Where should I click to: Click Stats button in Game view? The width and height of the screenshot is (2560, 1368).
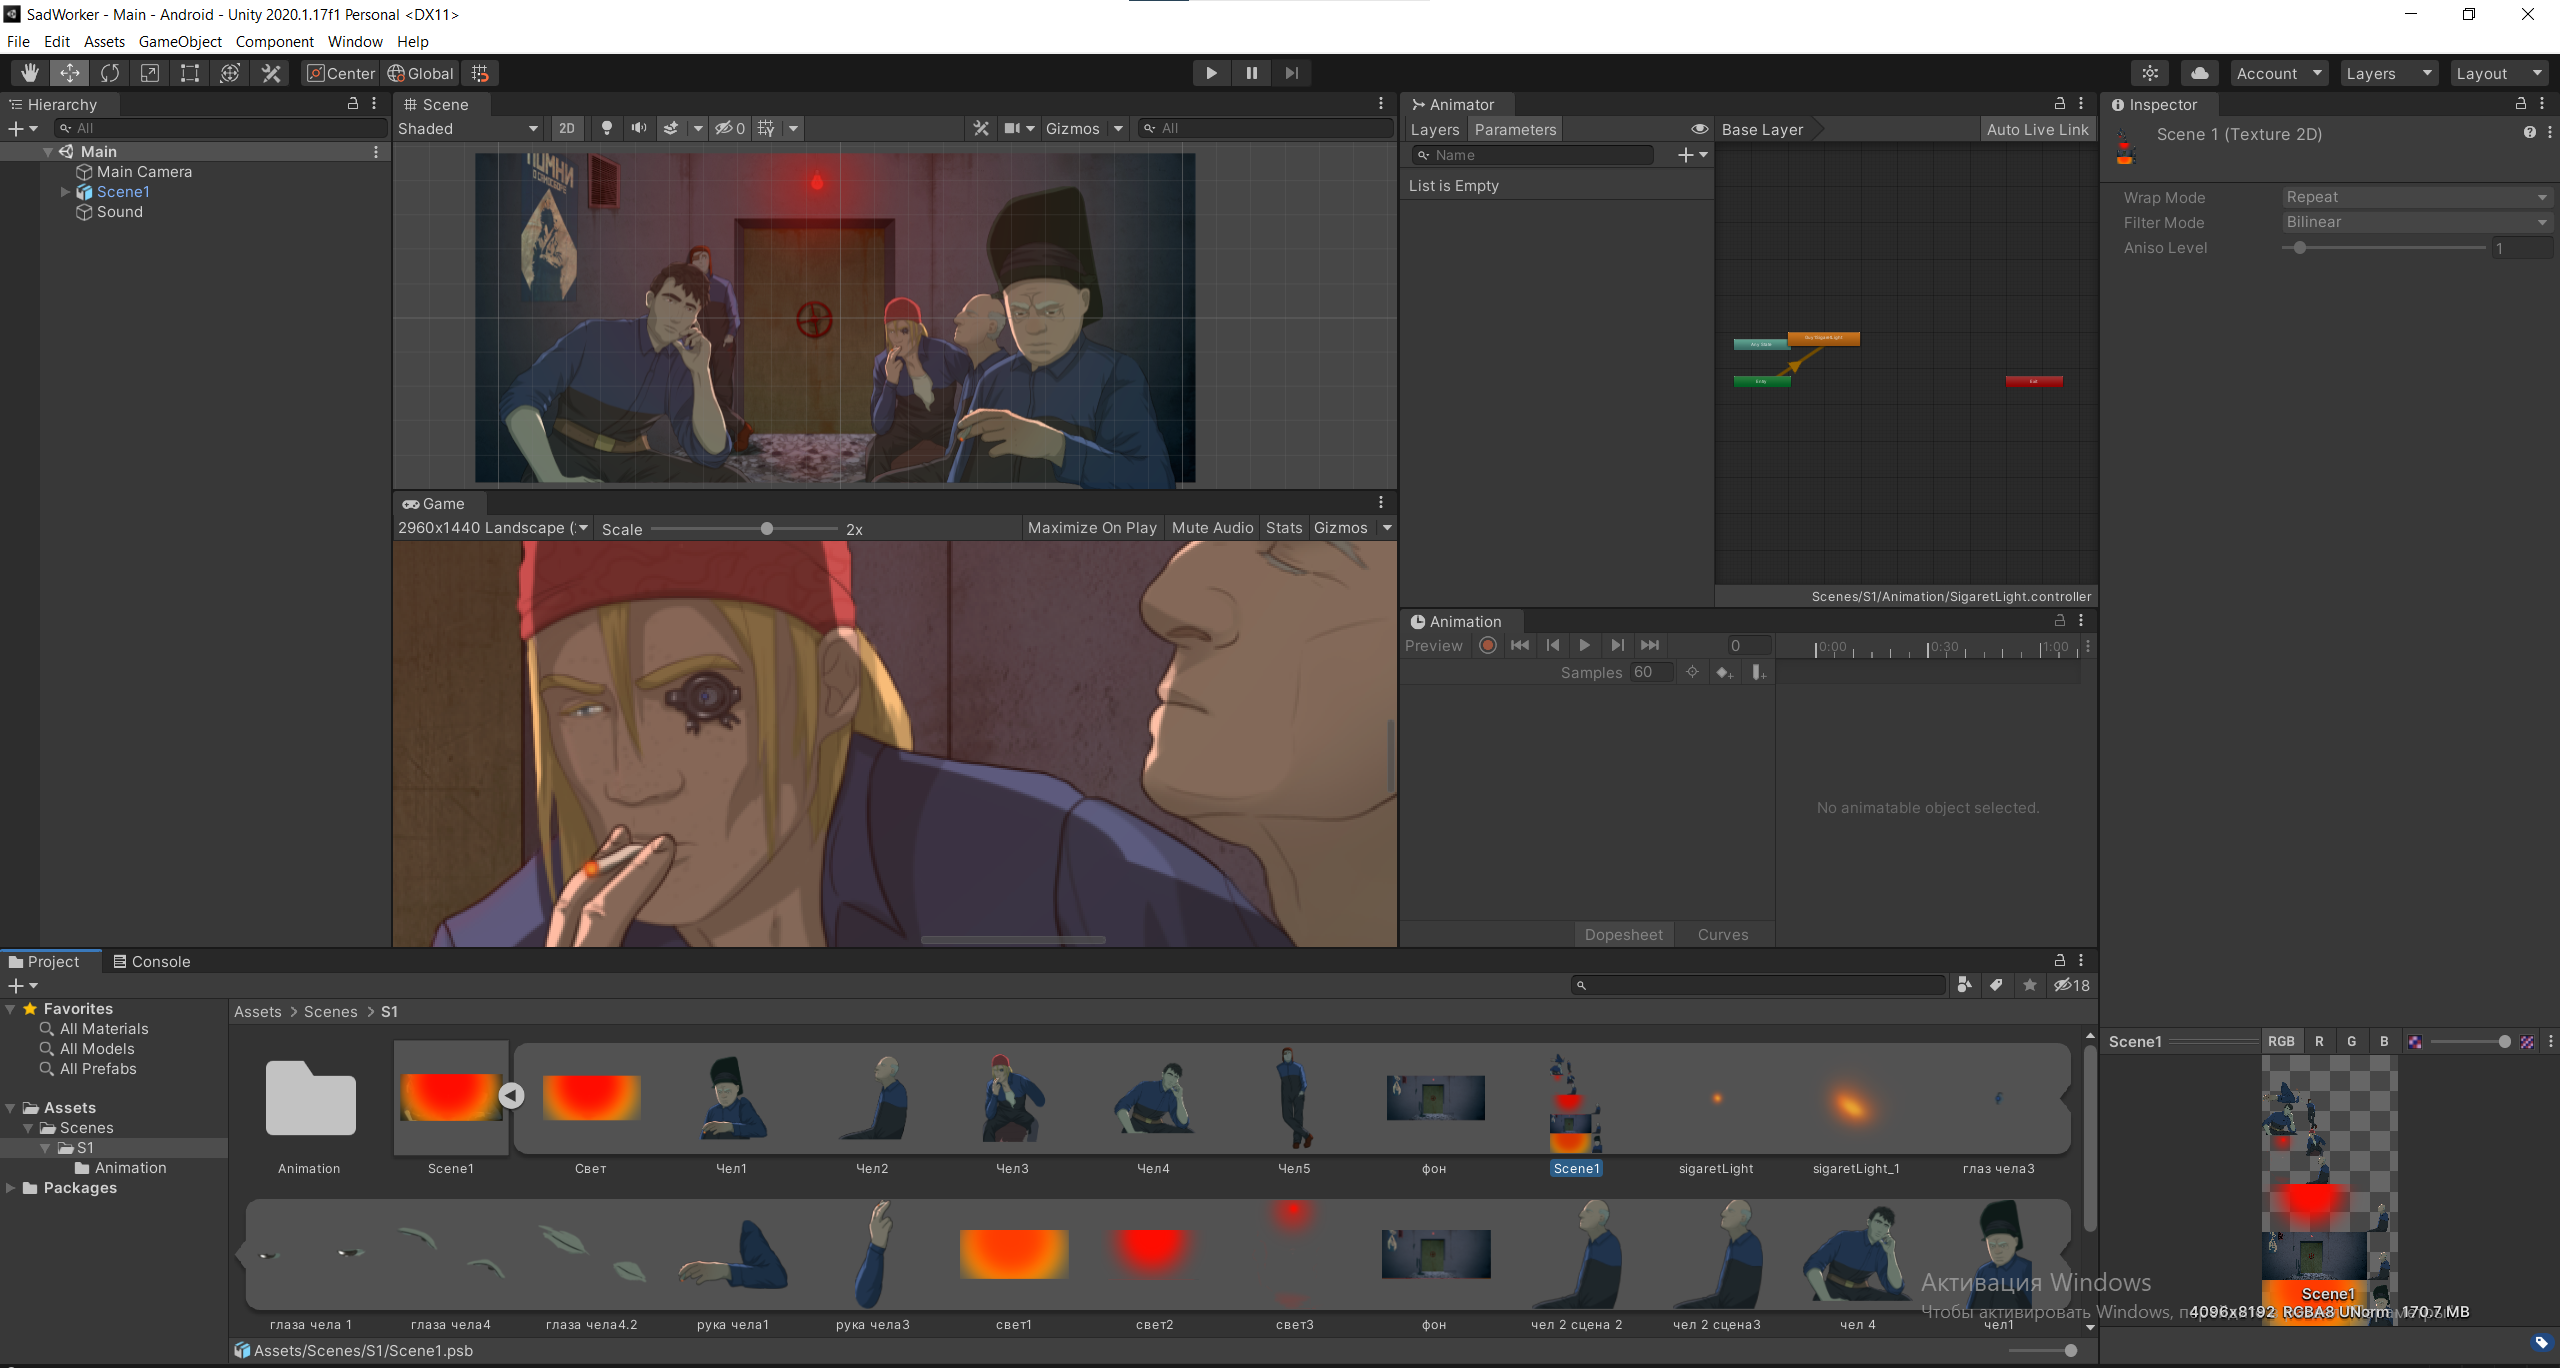1284,528
